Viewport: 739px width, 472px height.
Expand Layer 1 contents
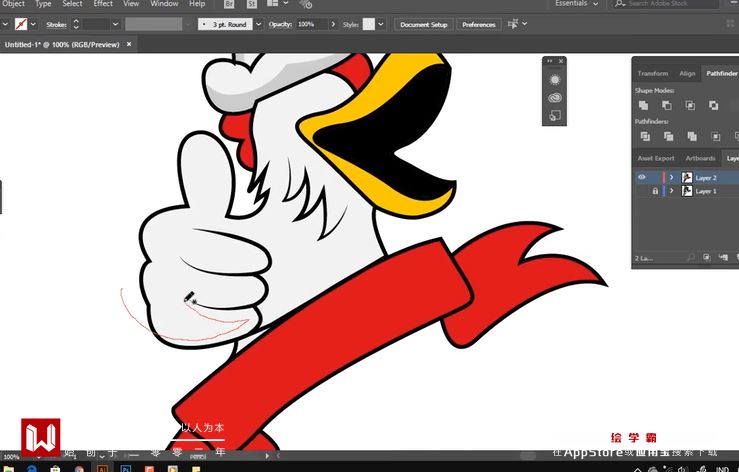(672, 191)
